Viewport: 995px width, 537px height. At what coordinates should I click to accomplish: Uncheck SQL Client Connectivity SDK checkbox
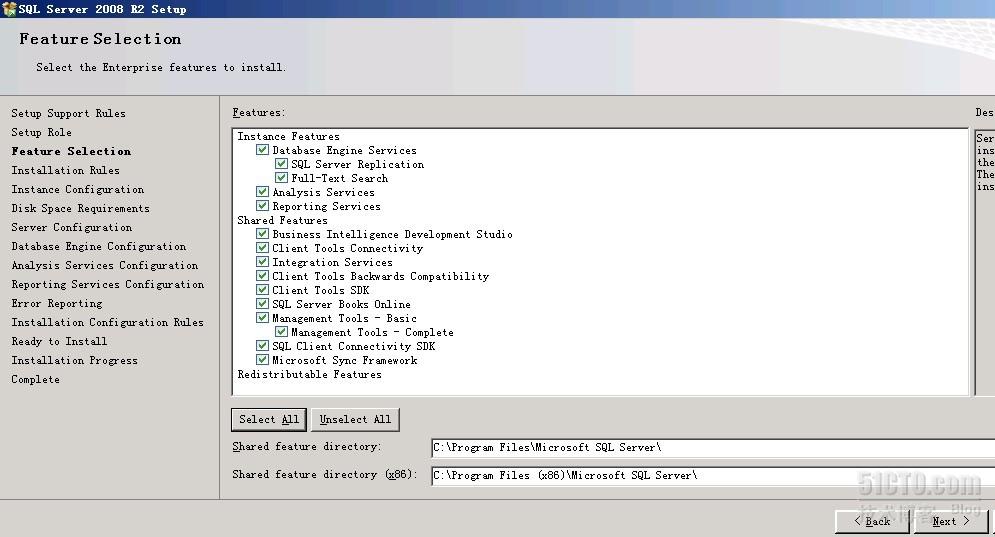(x=262, y=345)
